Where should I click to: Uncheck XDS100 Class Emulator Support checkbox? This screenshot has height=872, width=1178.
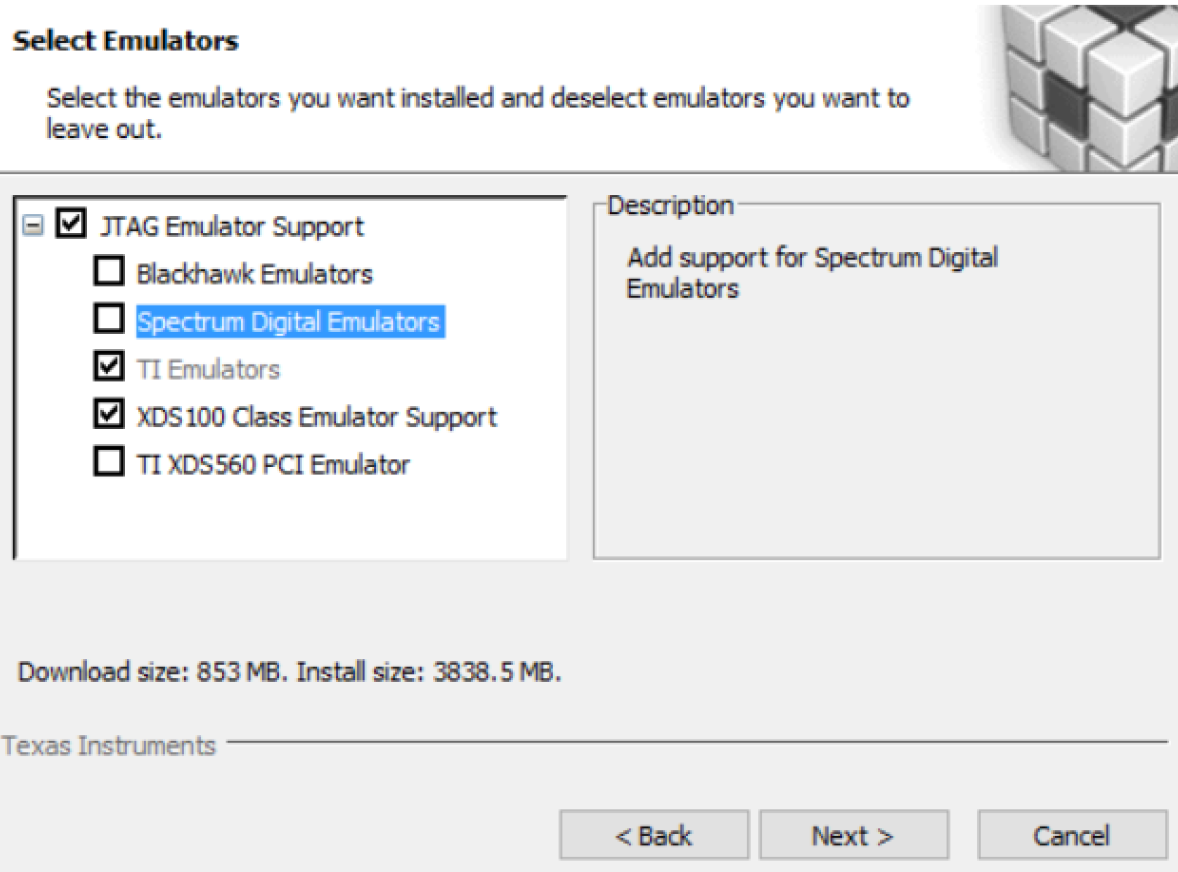[x=109, y=414]
